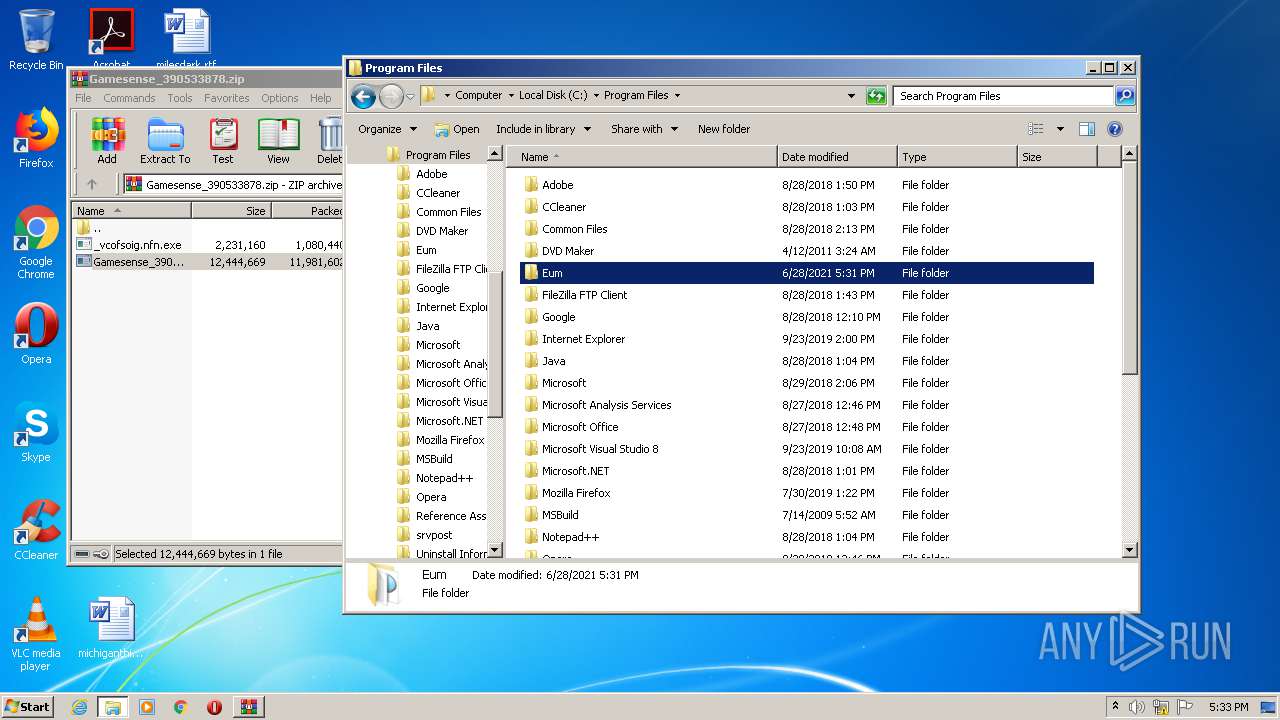Open the WinRAR Commands menu
Viewport: 1280px width, 720px height.
pos(129,98)
